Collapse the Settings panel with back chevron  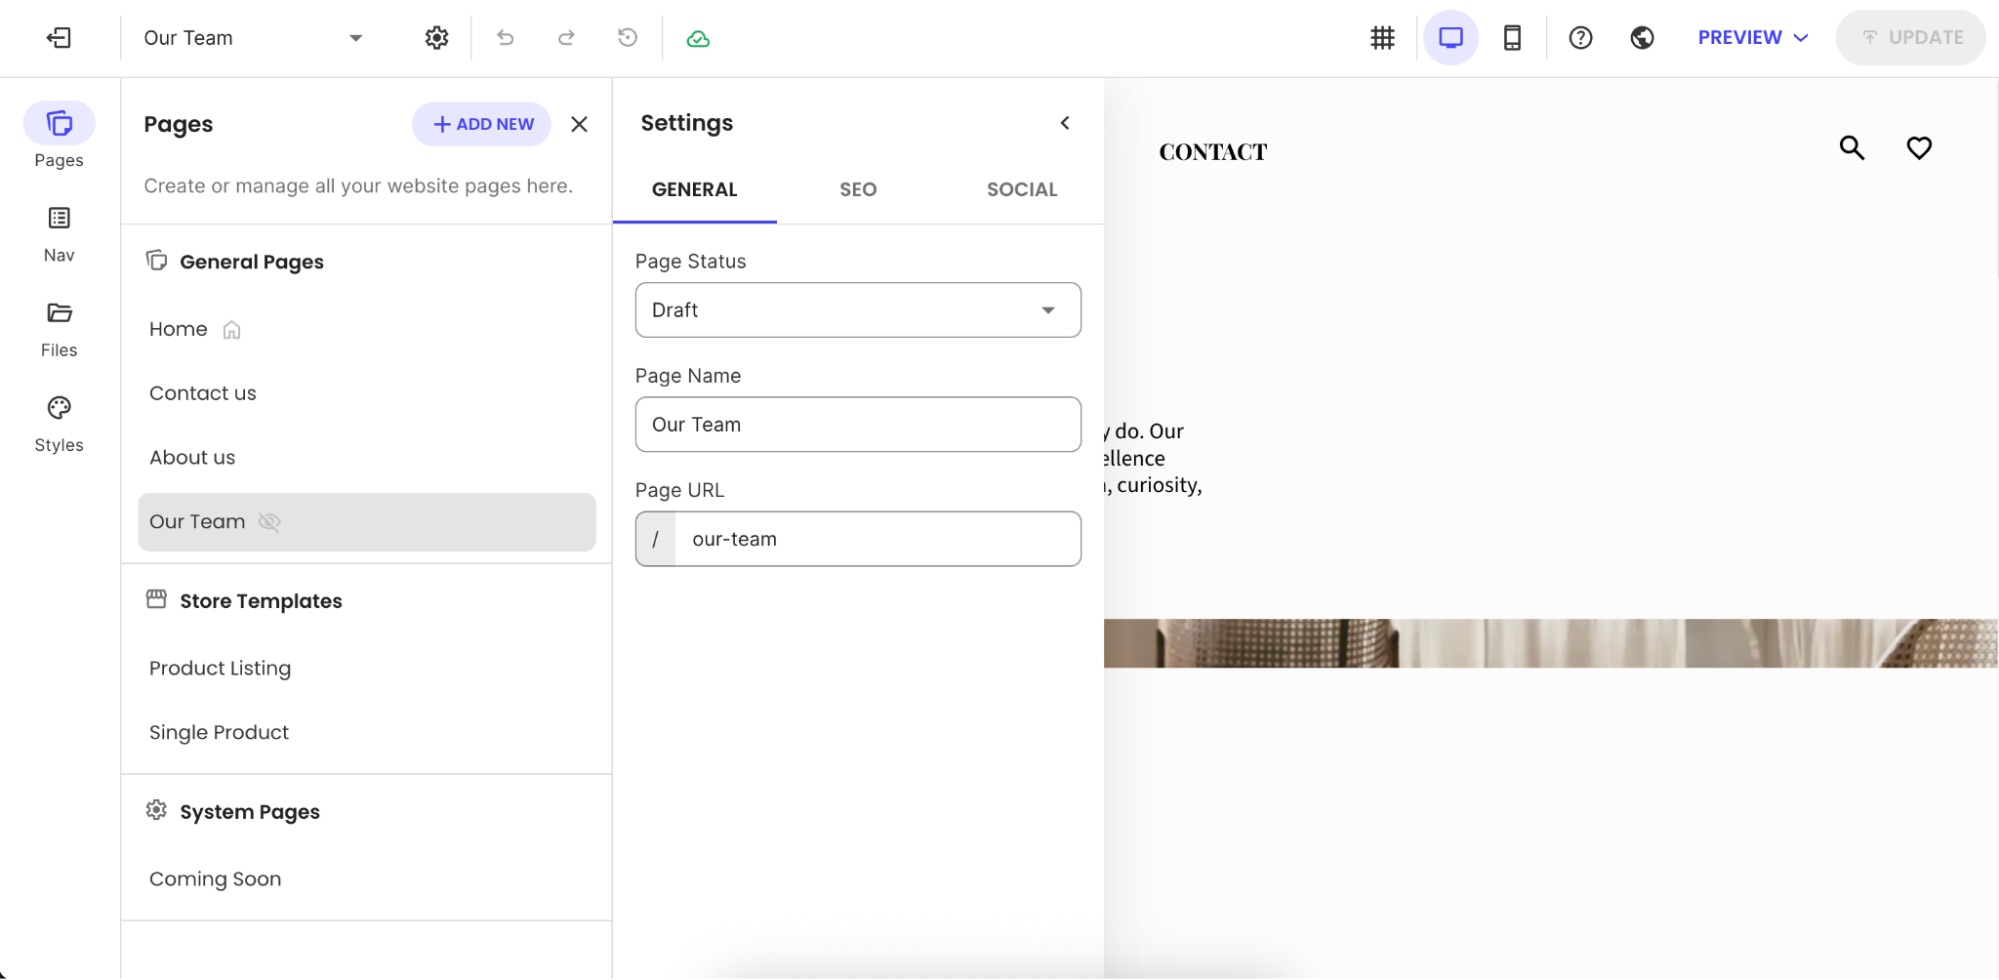1065,123
